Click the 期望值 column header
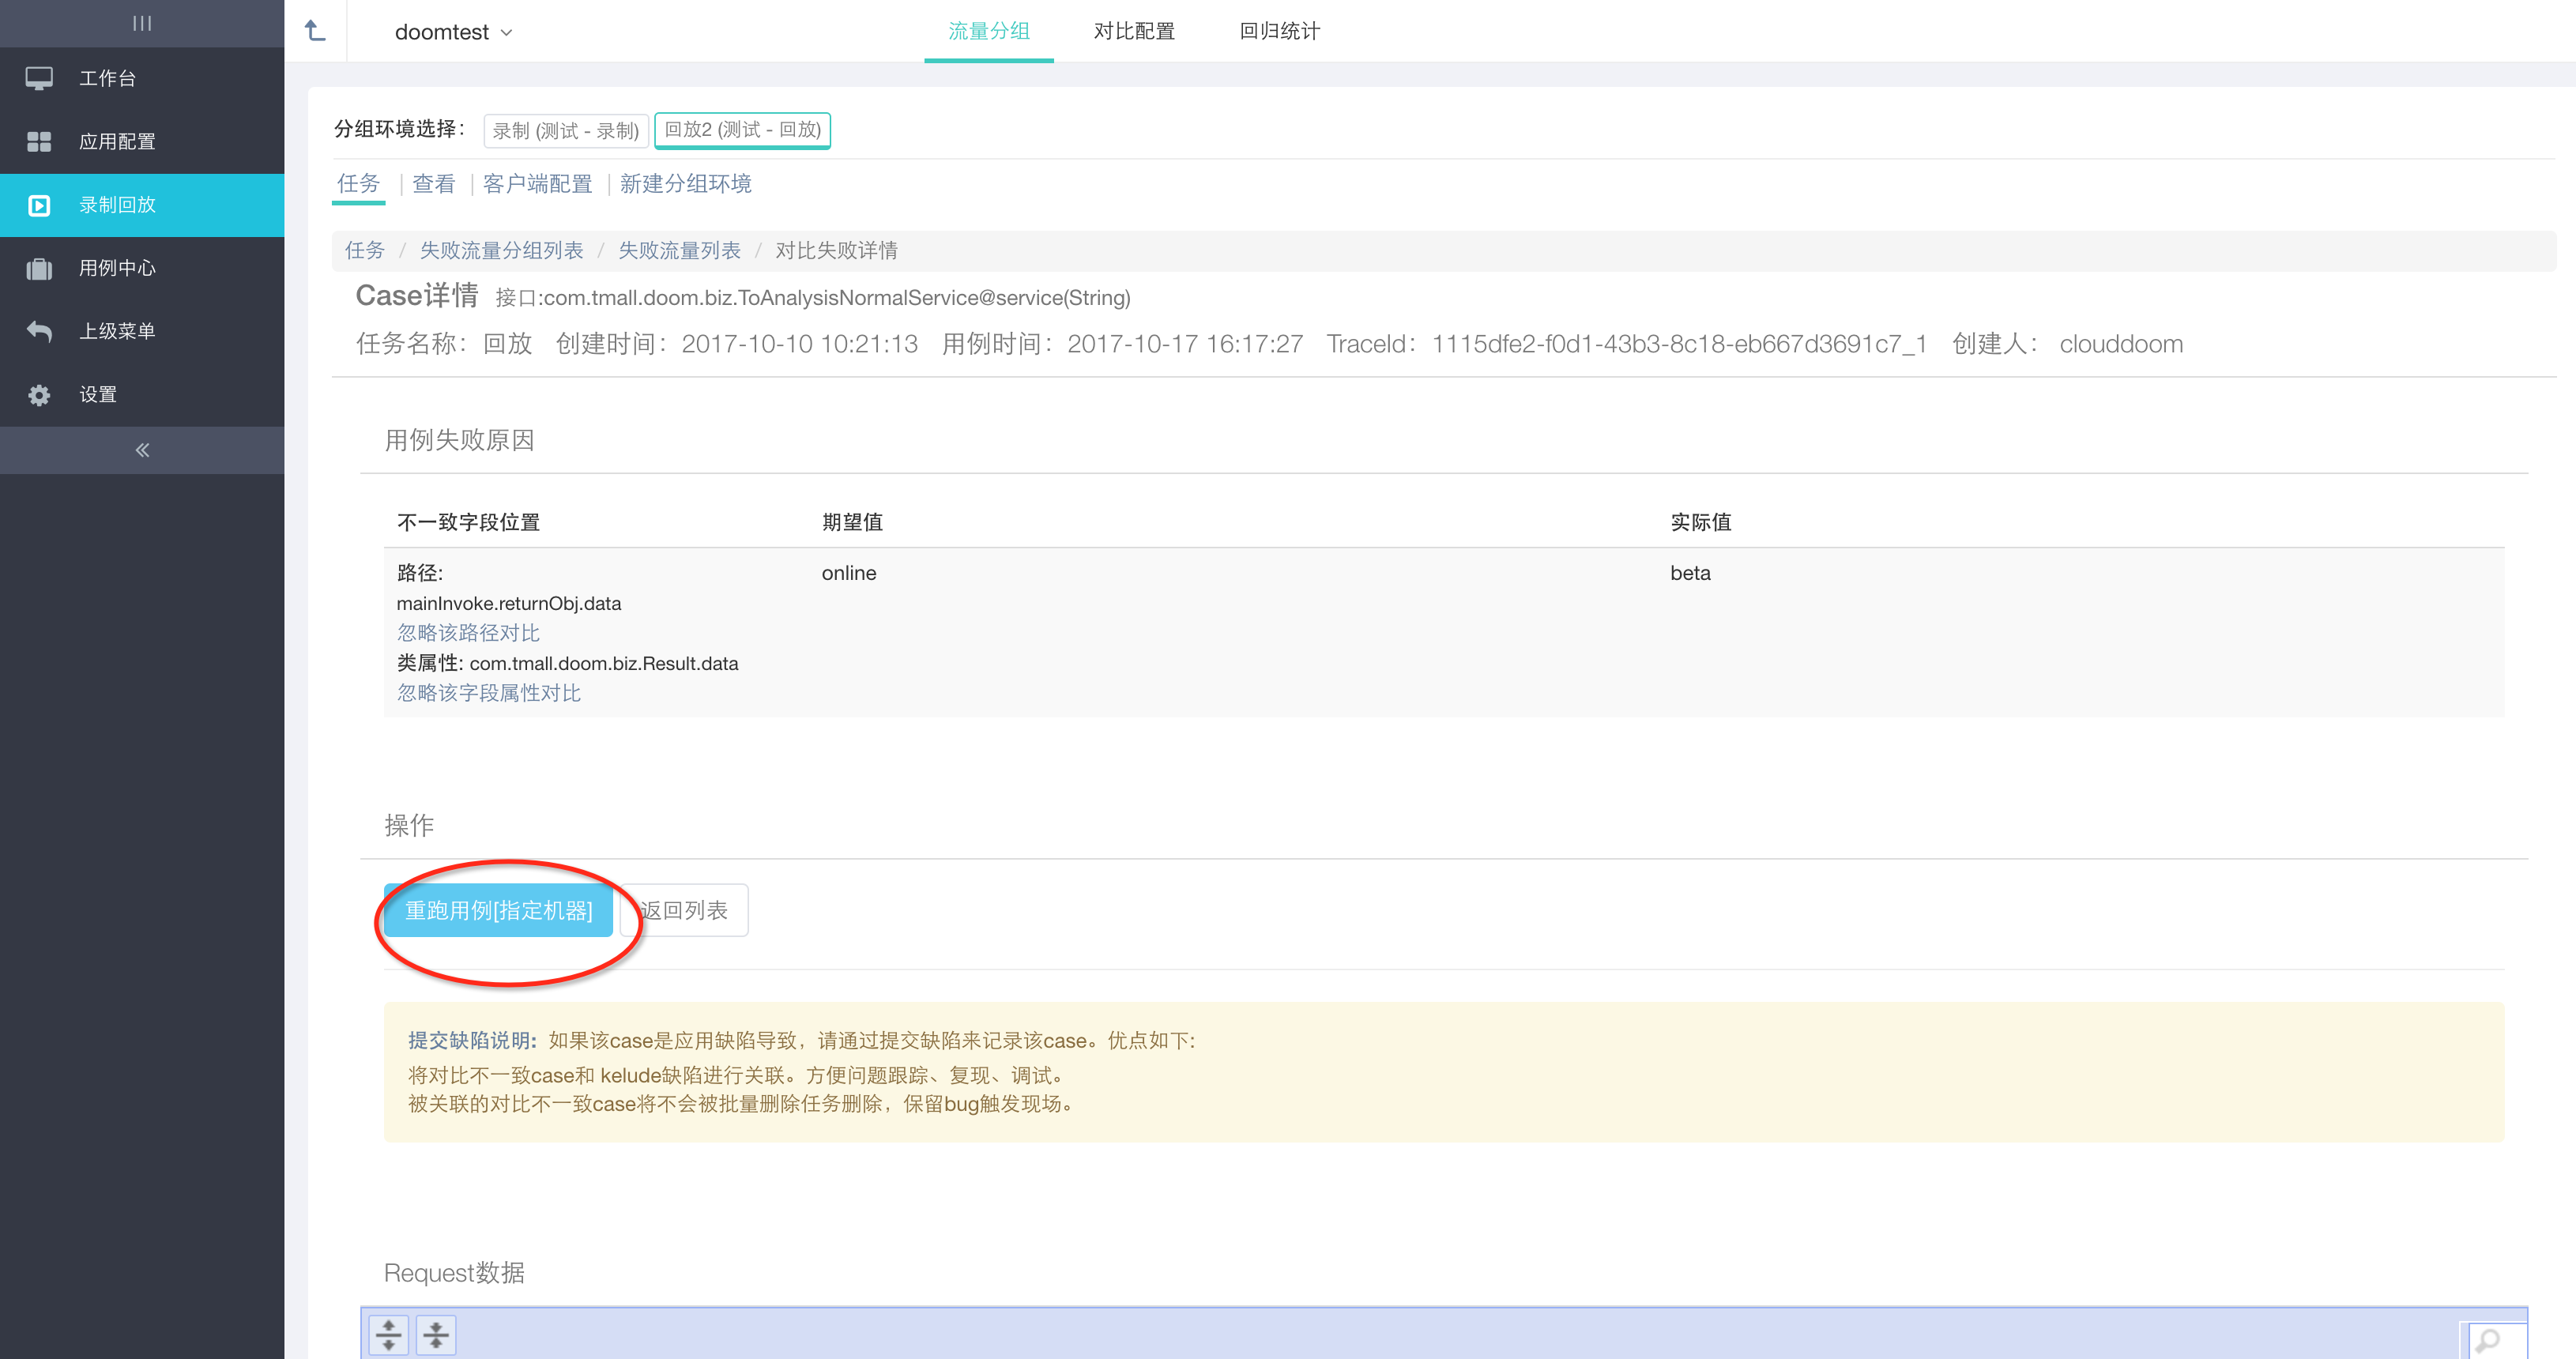The width and height of the screenshot is (2576, 1359). [x=852, y=522]
